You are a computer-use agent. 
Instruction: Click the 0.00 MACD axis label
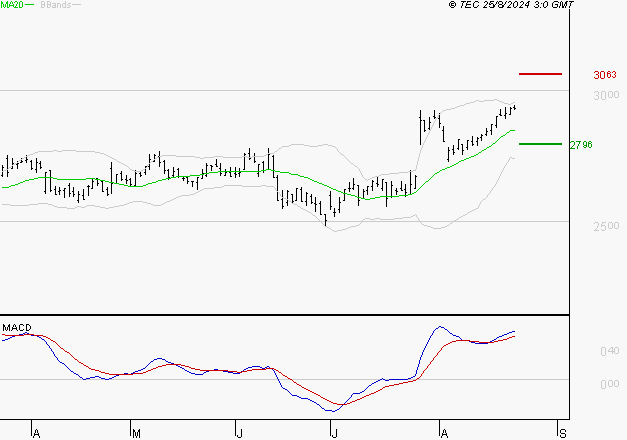(x=609, y=384)
